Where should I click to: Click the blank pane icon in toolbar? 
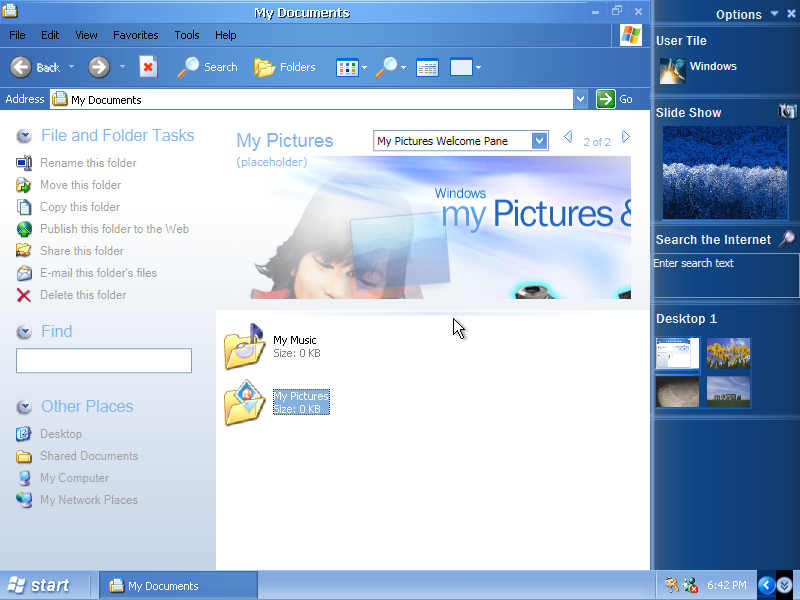coord(461,67)
